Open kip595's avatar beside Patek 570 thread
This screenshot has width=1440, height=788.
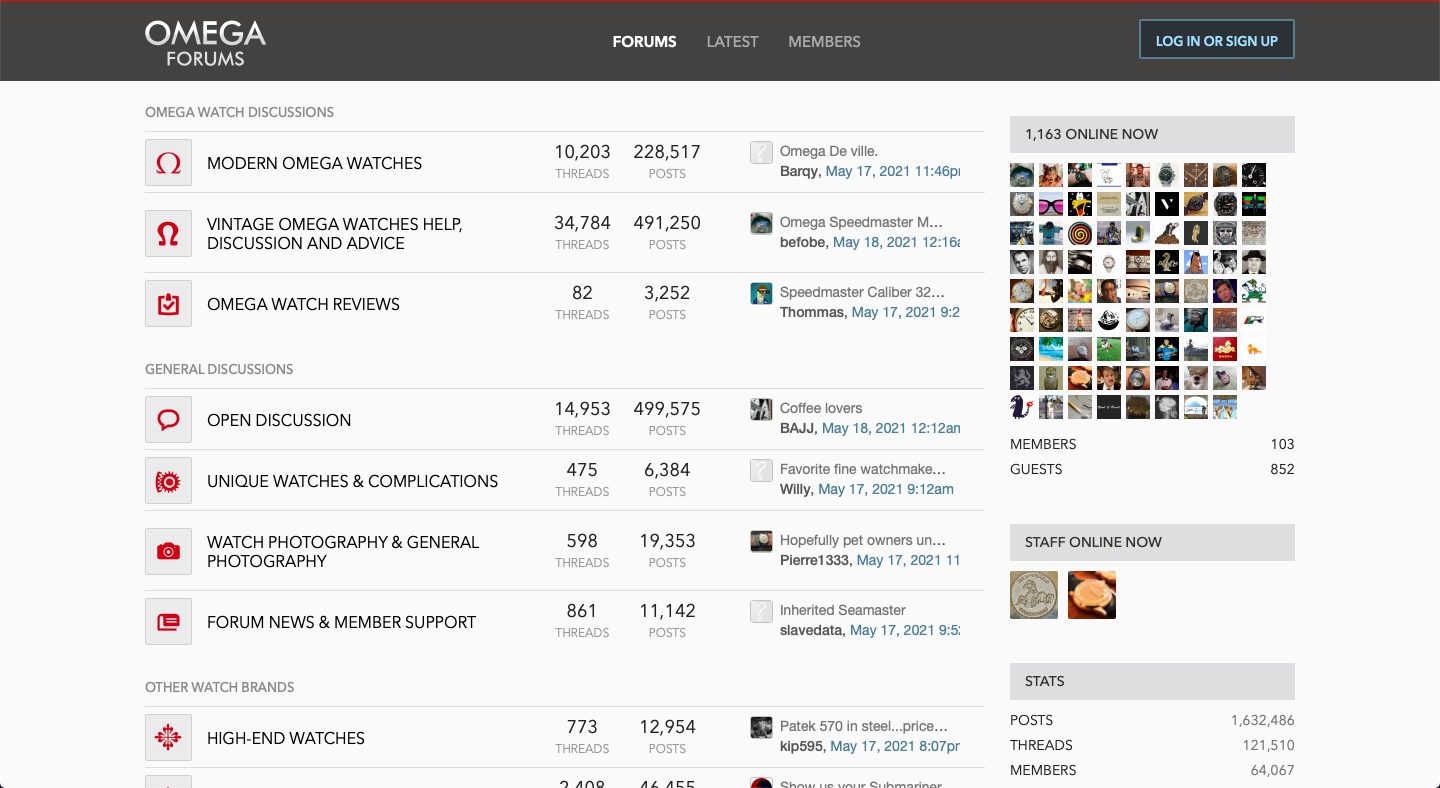(x=761, y=727)
